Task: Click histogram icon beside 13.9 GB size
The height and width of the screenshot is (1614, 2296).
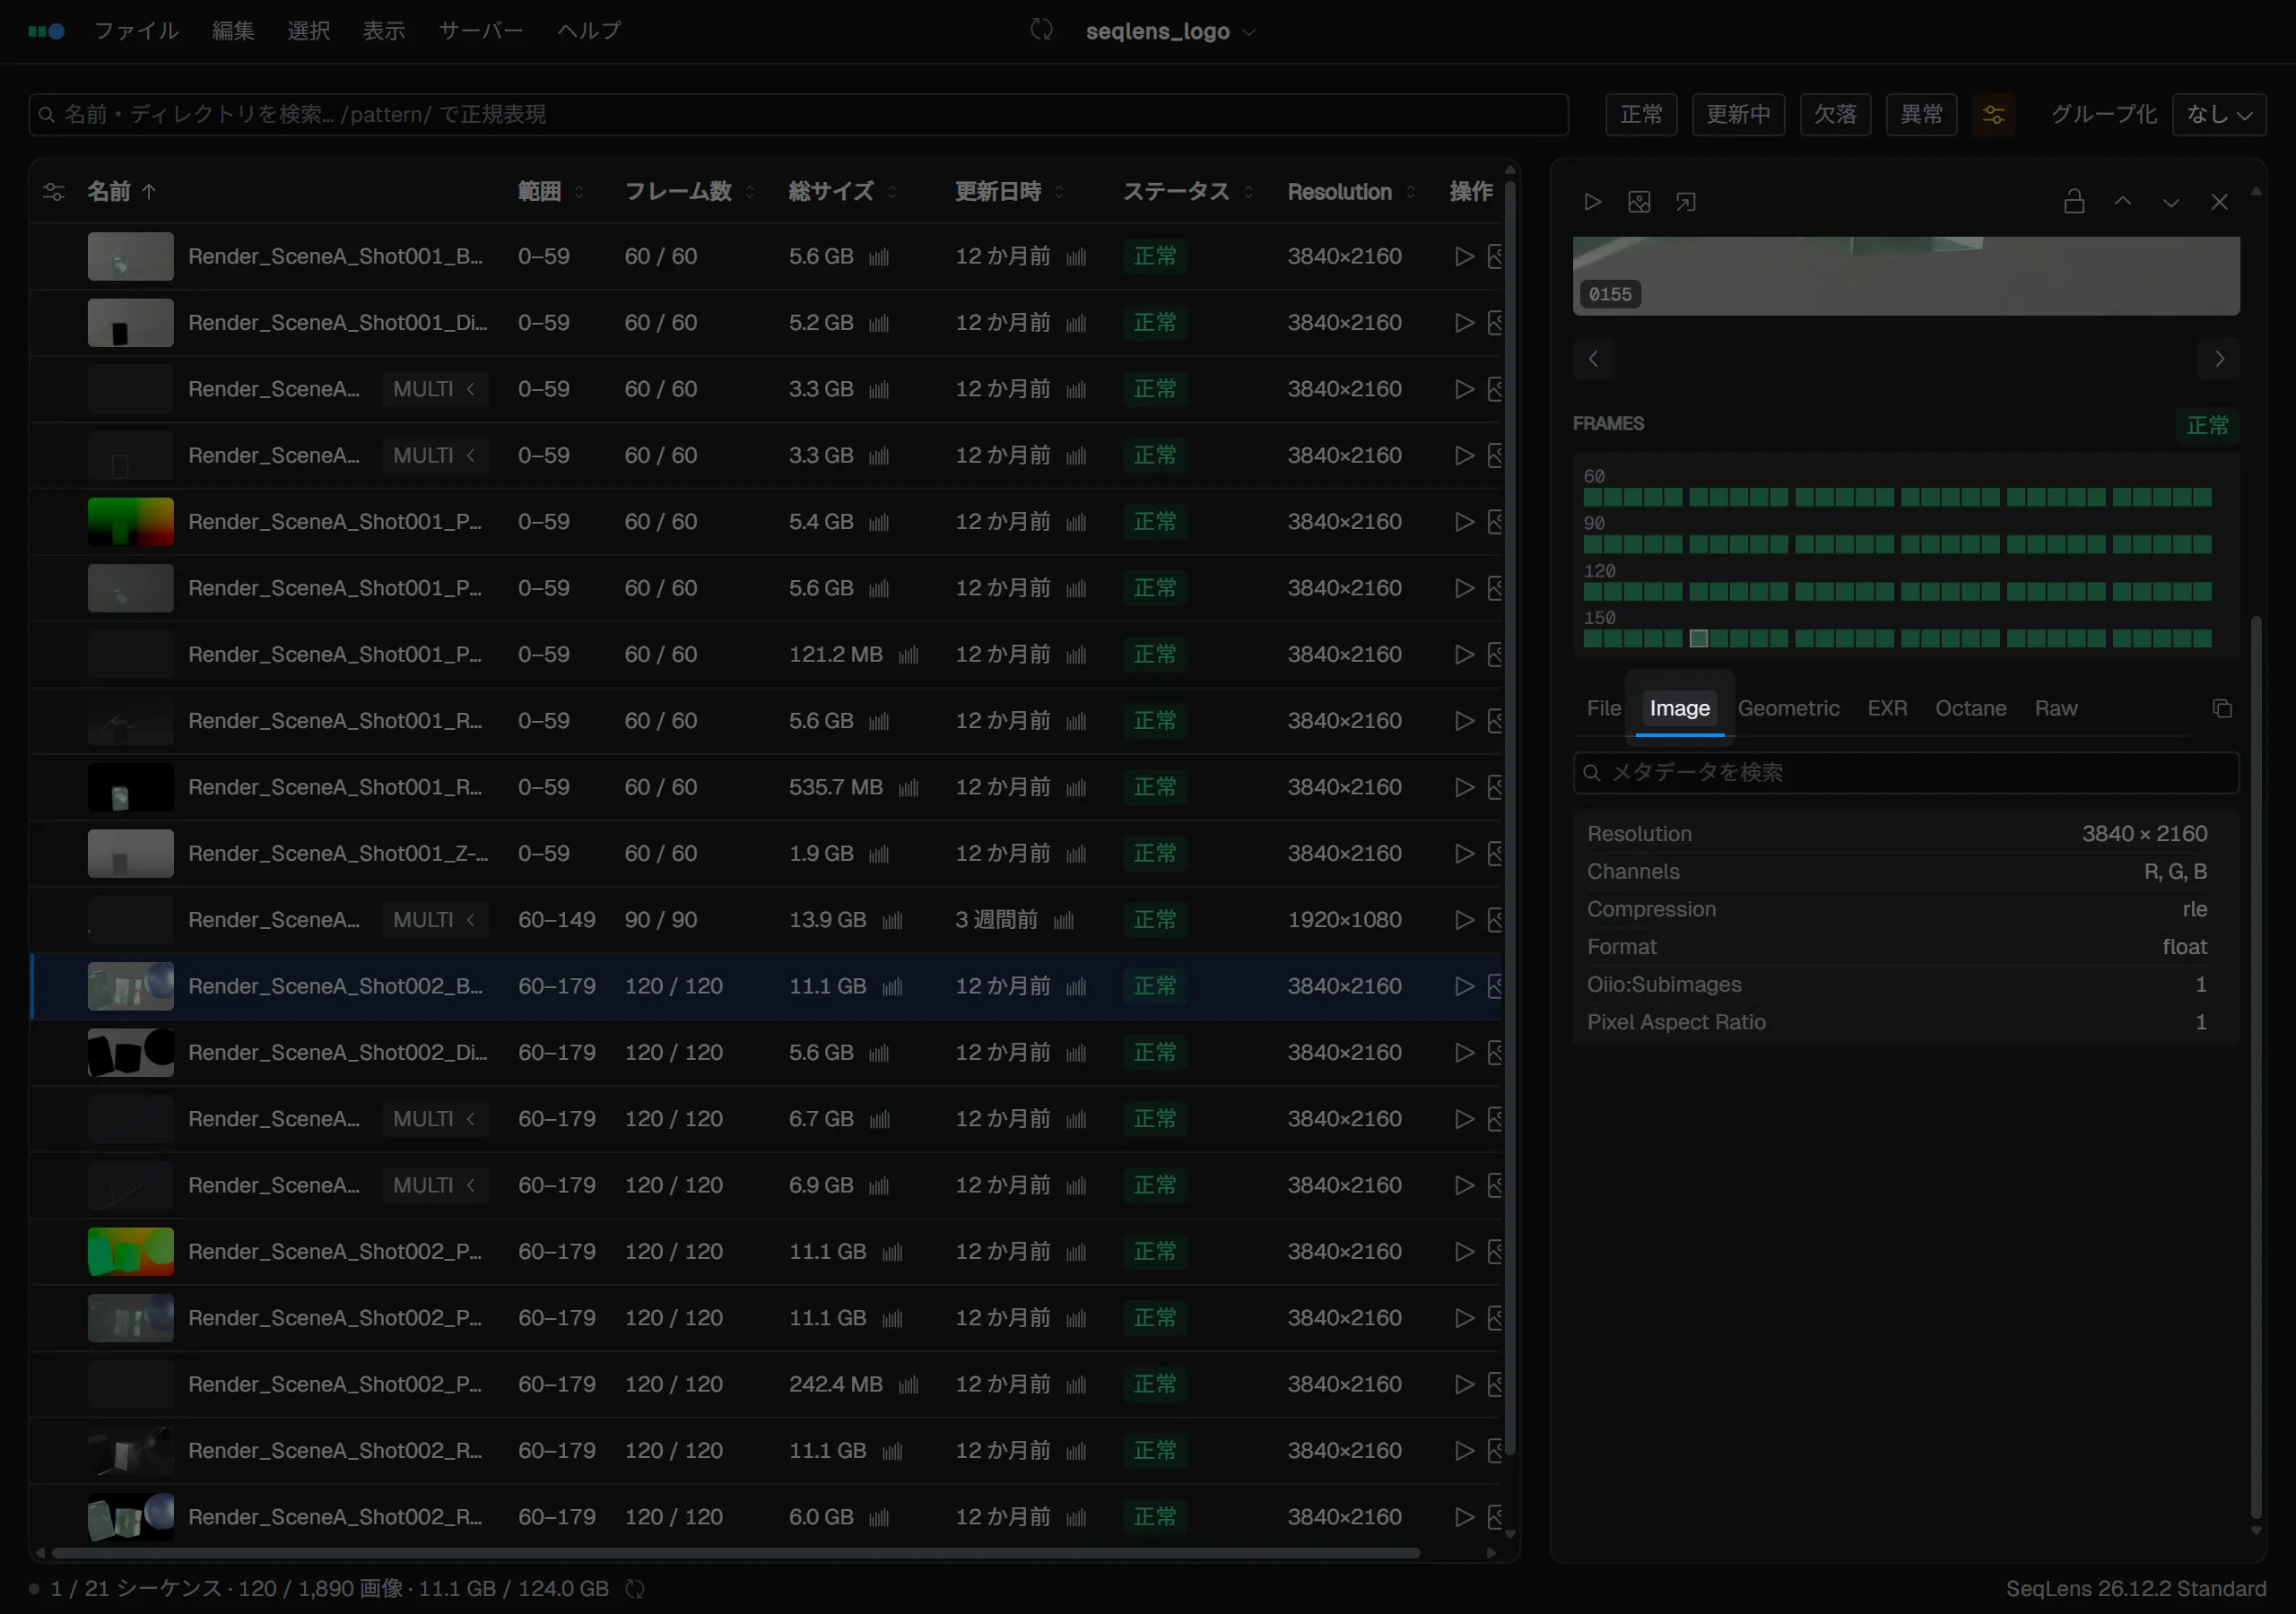Action: coord(892,920)
